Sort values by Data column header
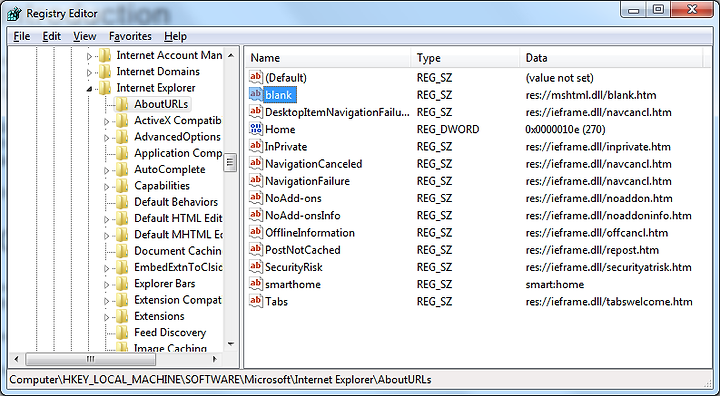This screenshot has height=396, width=720. point(611,58)
